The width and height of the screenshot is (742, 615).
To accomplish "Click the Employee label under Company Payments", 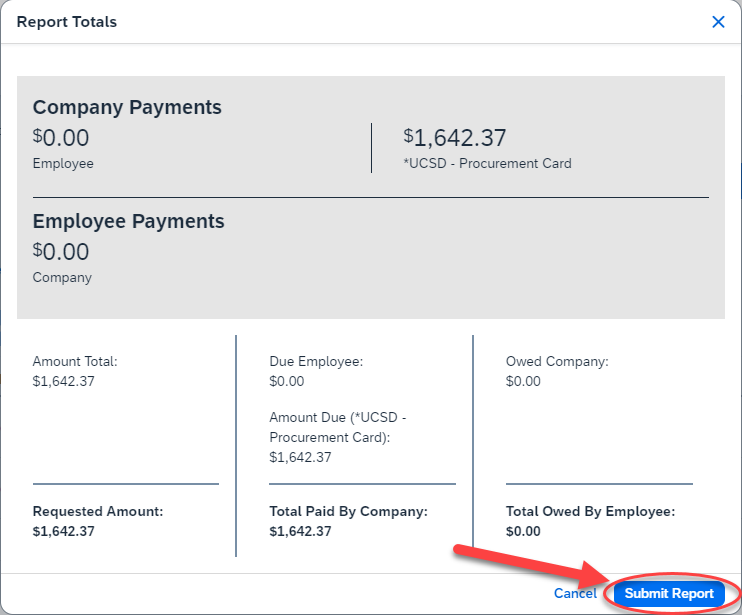I will pos(63,163).
